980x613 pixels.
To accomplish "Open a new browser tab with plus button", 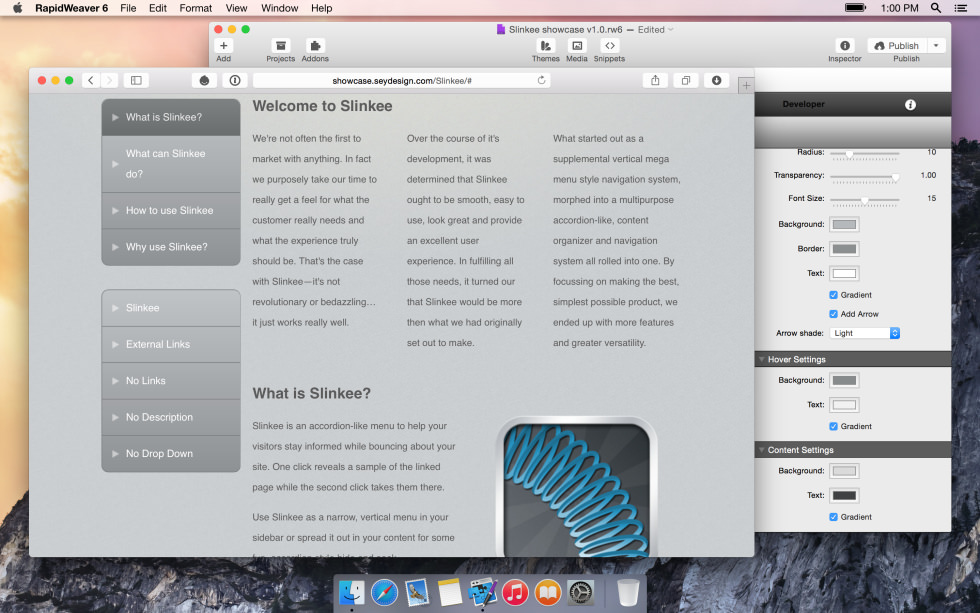I will tap(746, 86).
